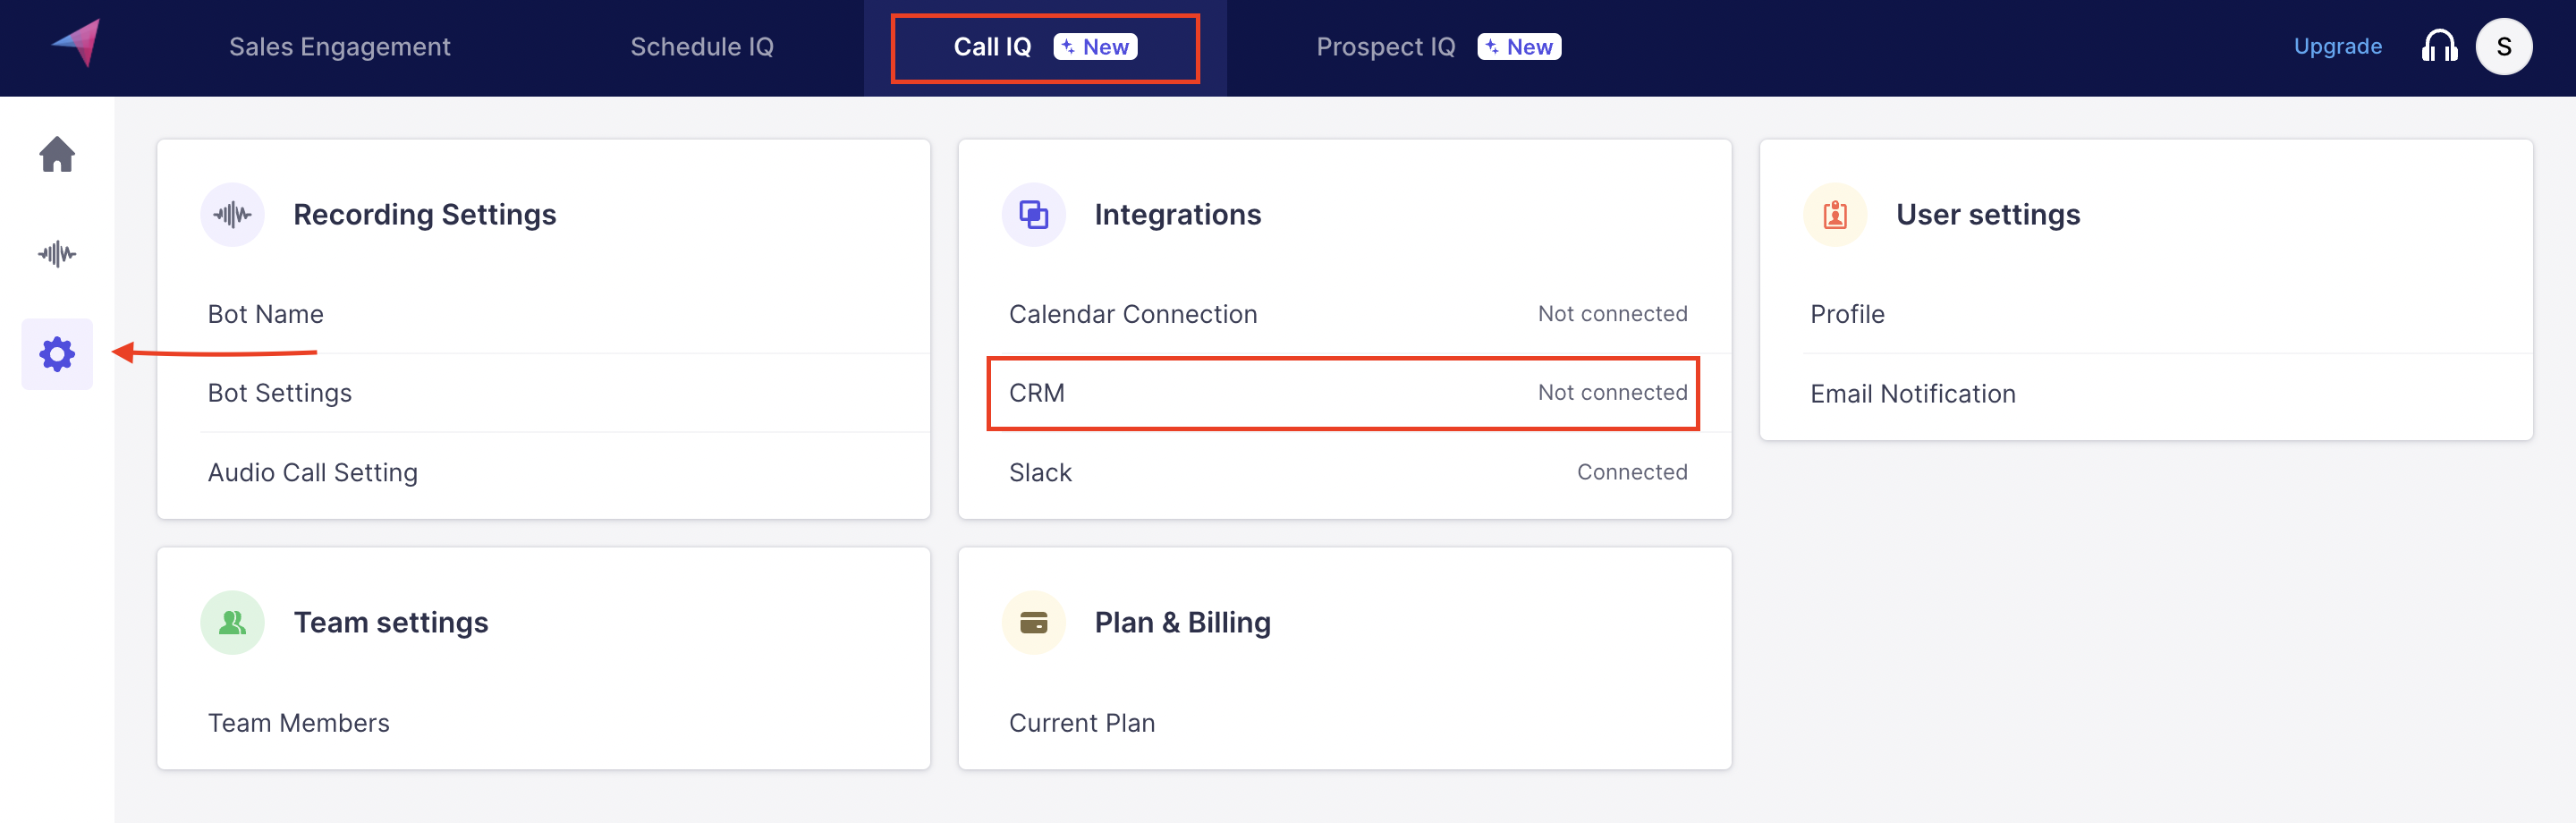Click the Integrations card icon
This screenshot has height=823, width=2576.
[x=1033, y=214]
